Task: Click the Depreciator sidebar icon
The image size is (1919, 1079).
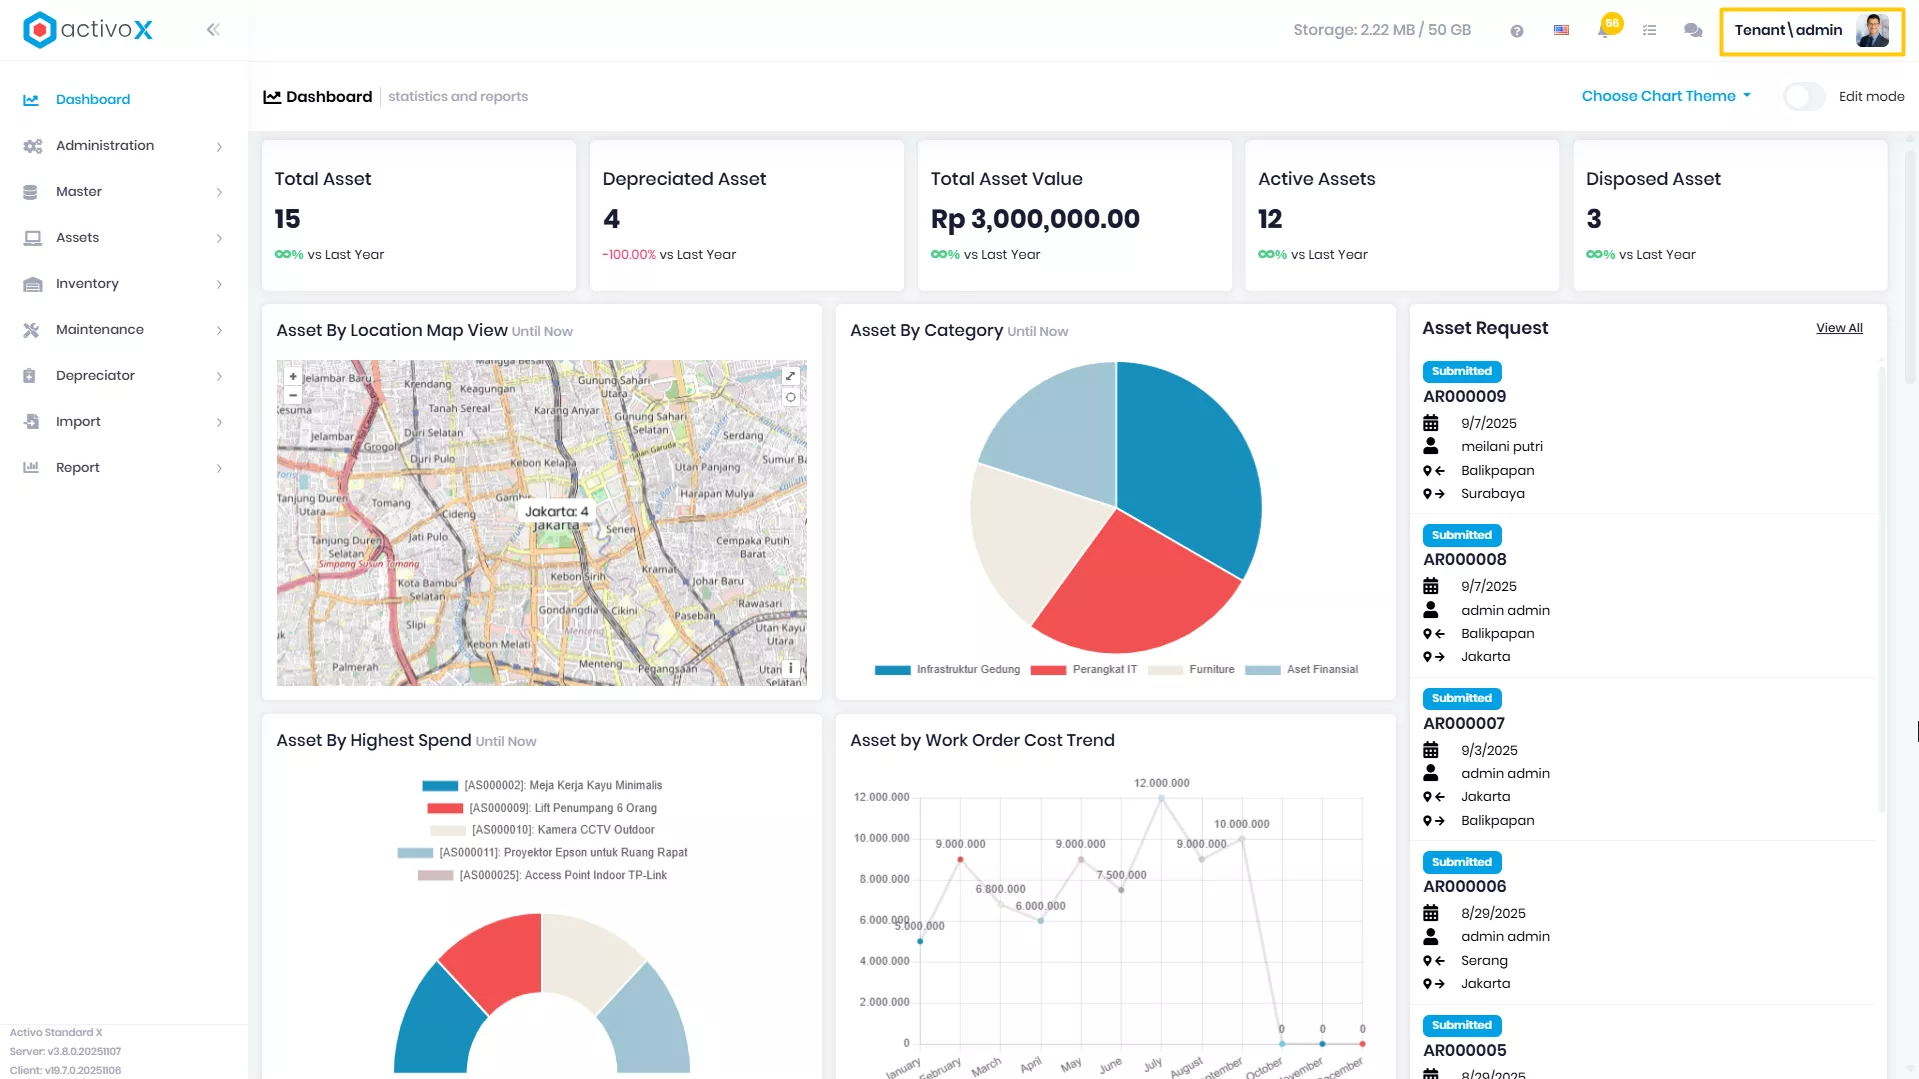Action: click(x=30, y=376)
